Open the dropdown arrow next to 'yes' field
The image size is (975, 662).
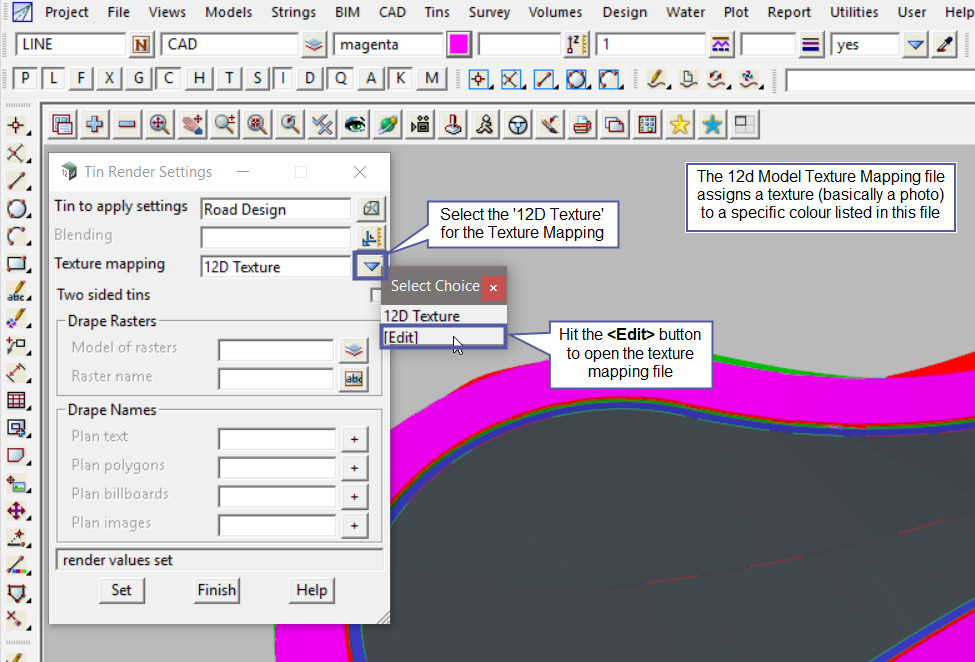pyautogui.click(x=915, y=45)
